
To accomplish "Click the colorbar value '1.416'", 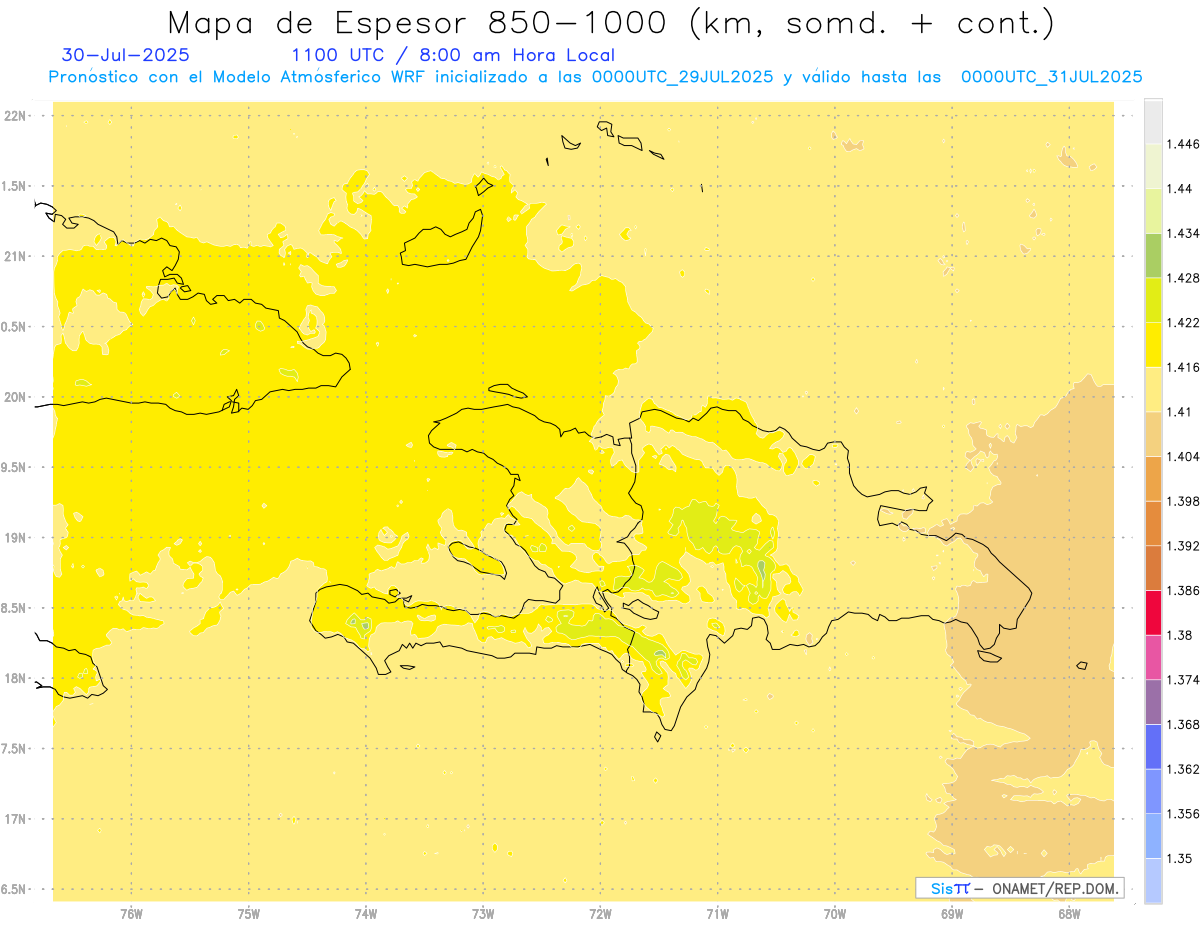I will [x=1184, y=367].
